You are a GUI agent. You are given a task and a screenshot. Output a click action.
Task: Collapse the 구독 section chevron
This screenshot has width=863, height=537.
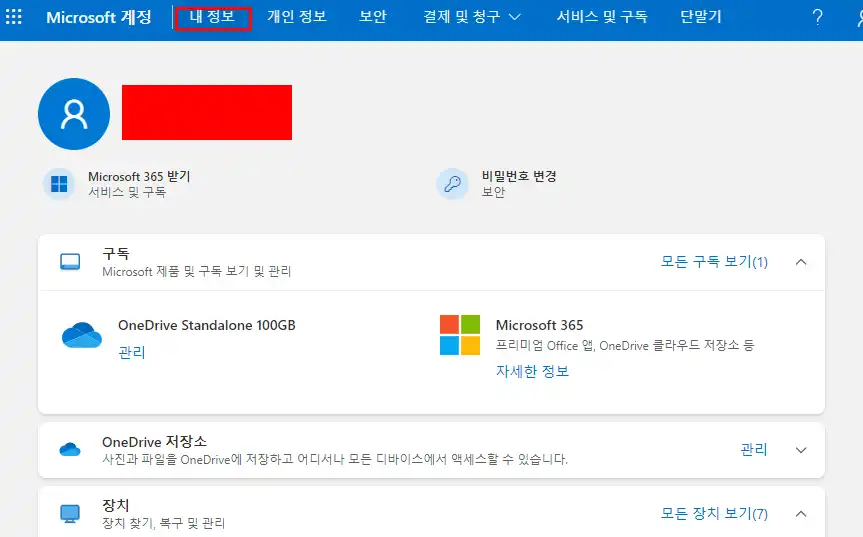801,262
